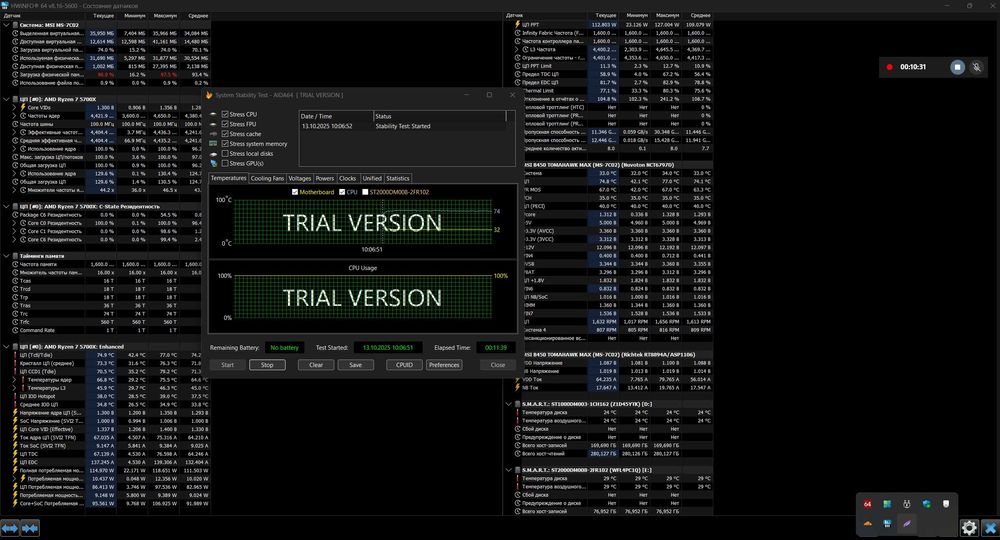Switch to Unified tab
The width and height of the screenshot is (1000, 540).
pyautogui.click(x=372, y=179)
